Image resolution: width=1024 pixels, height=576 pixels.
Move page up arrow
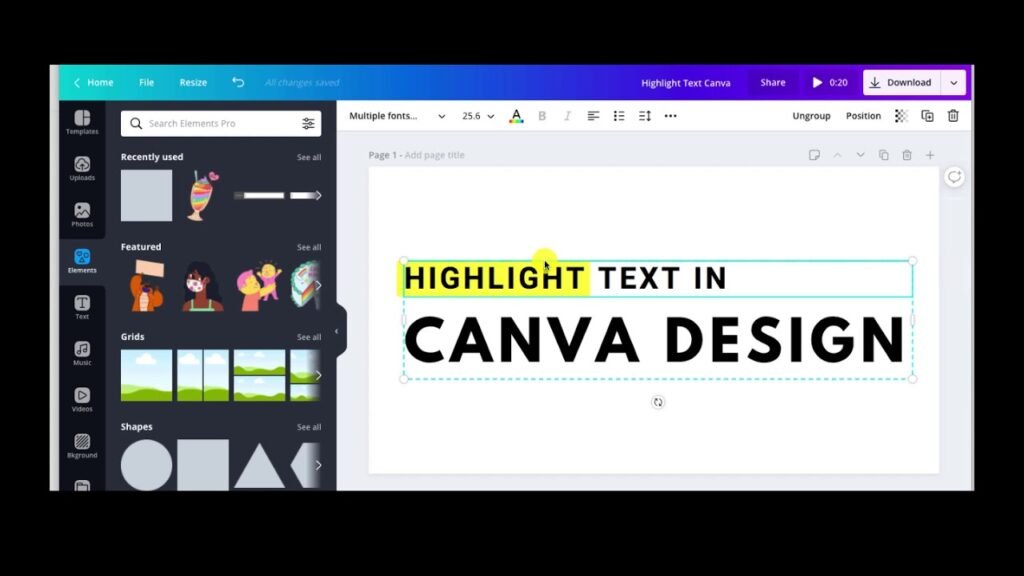837,155
